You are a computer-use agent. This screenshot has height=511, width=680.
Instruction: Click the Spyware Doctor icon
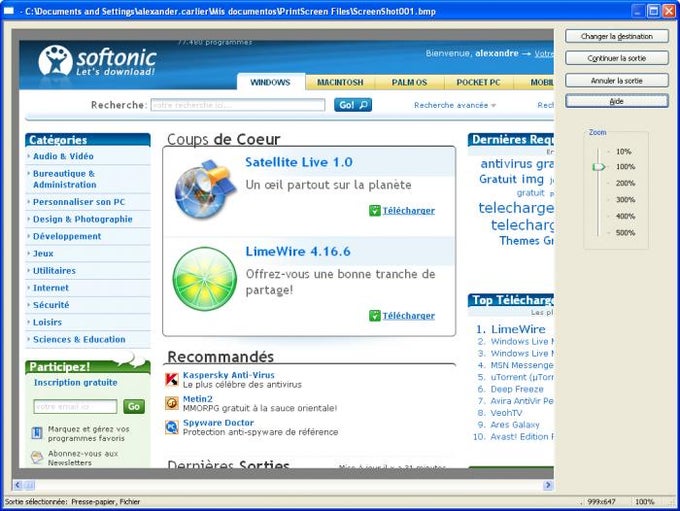tap(172, 427)
